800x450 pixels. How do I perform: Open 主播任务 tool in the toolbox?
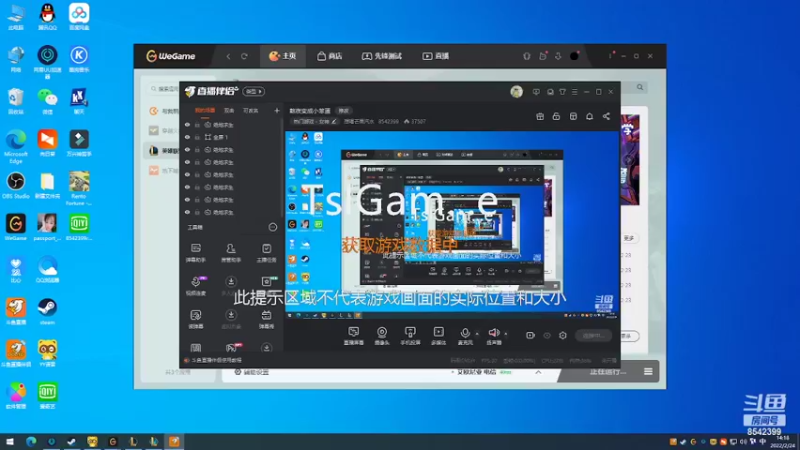click(x=266, y=253)
